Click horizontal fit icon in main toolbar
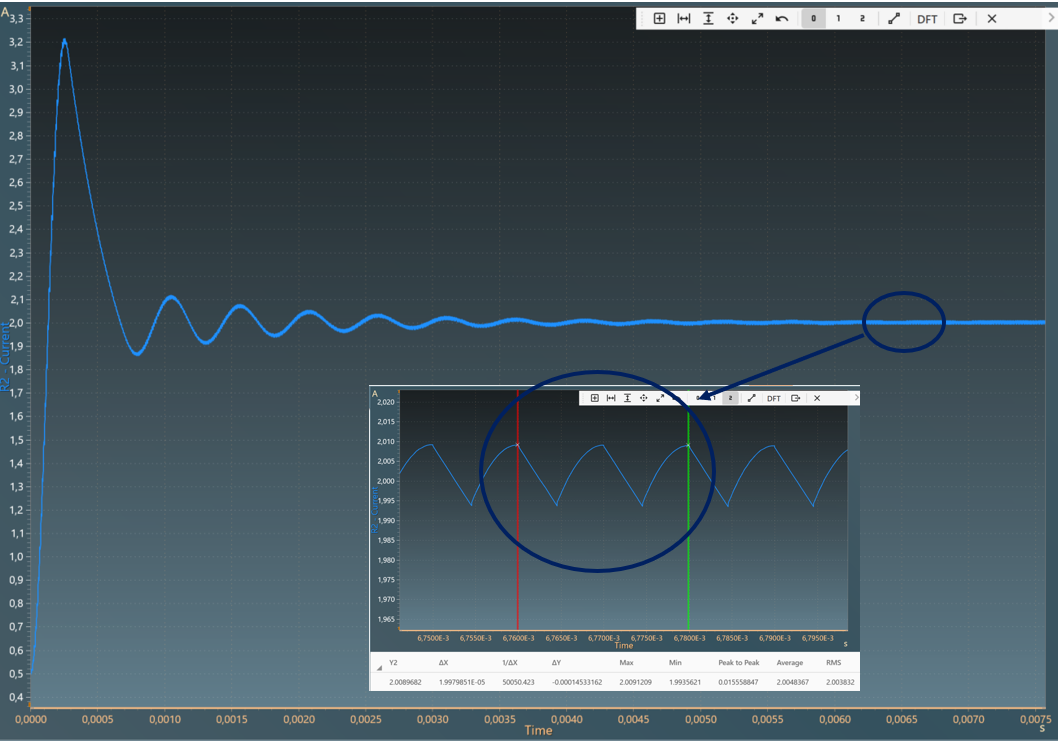The height and width of the screenshot is (742, 1060). click(684, 19)
